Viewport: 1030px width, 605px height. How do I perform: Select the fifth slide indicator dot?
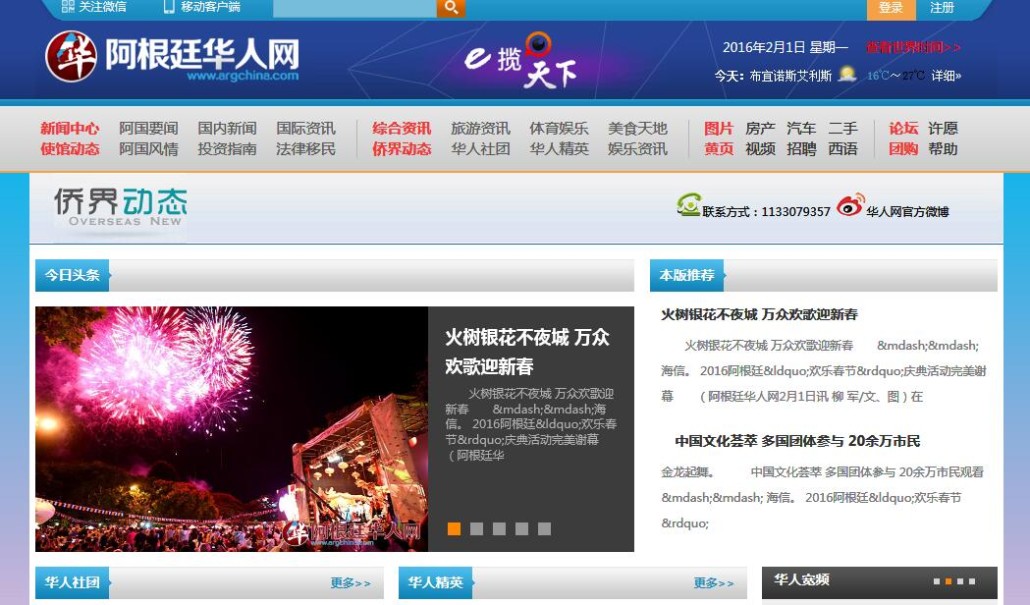tap(544, 529)
